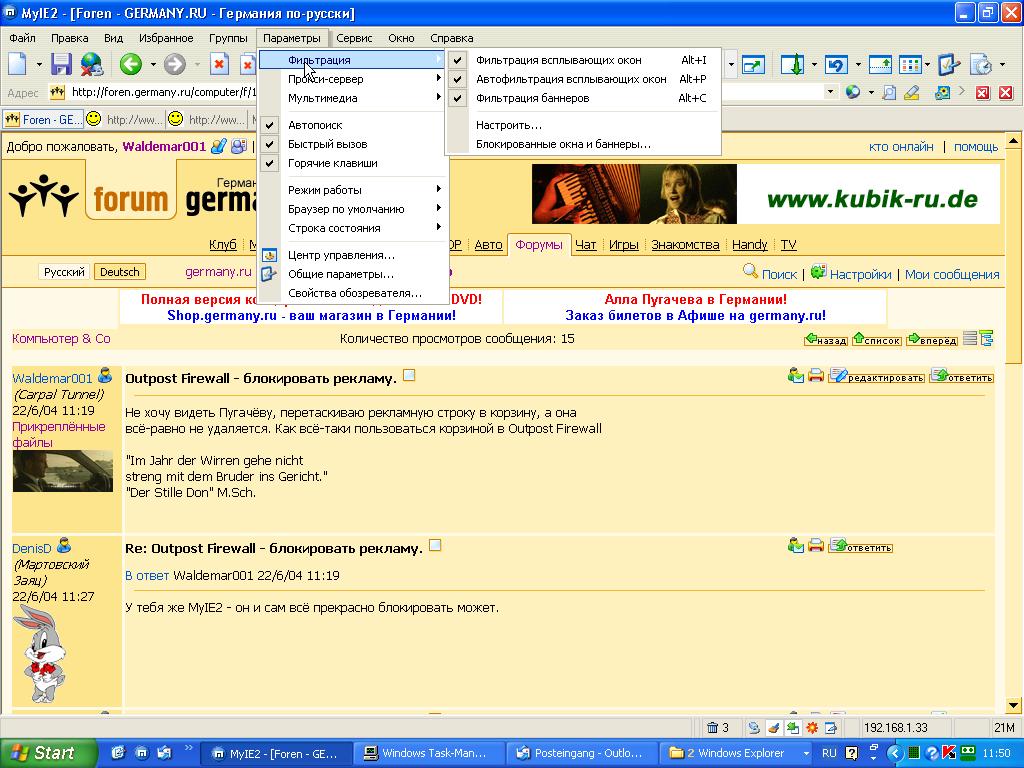The height and width of the screenshot is (768, 1024).
Task: Open Windows Task-Manager from taskbar
Action: [430, 753]
